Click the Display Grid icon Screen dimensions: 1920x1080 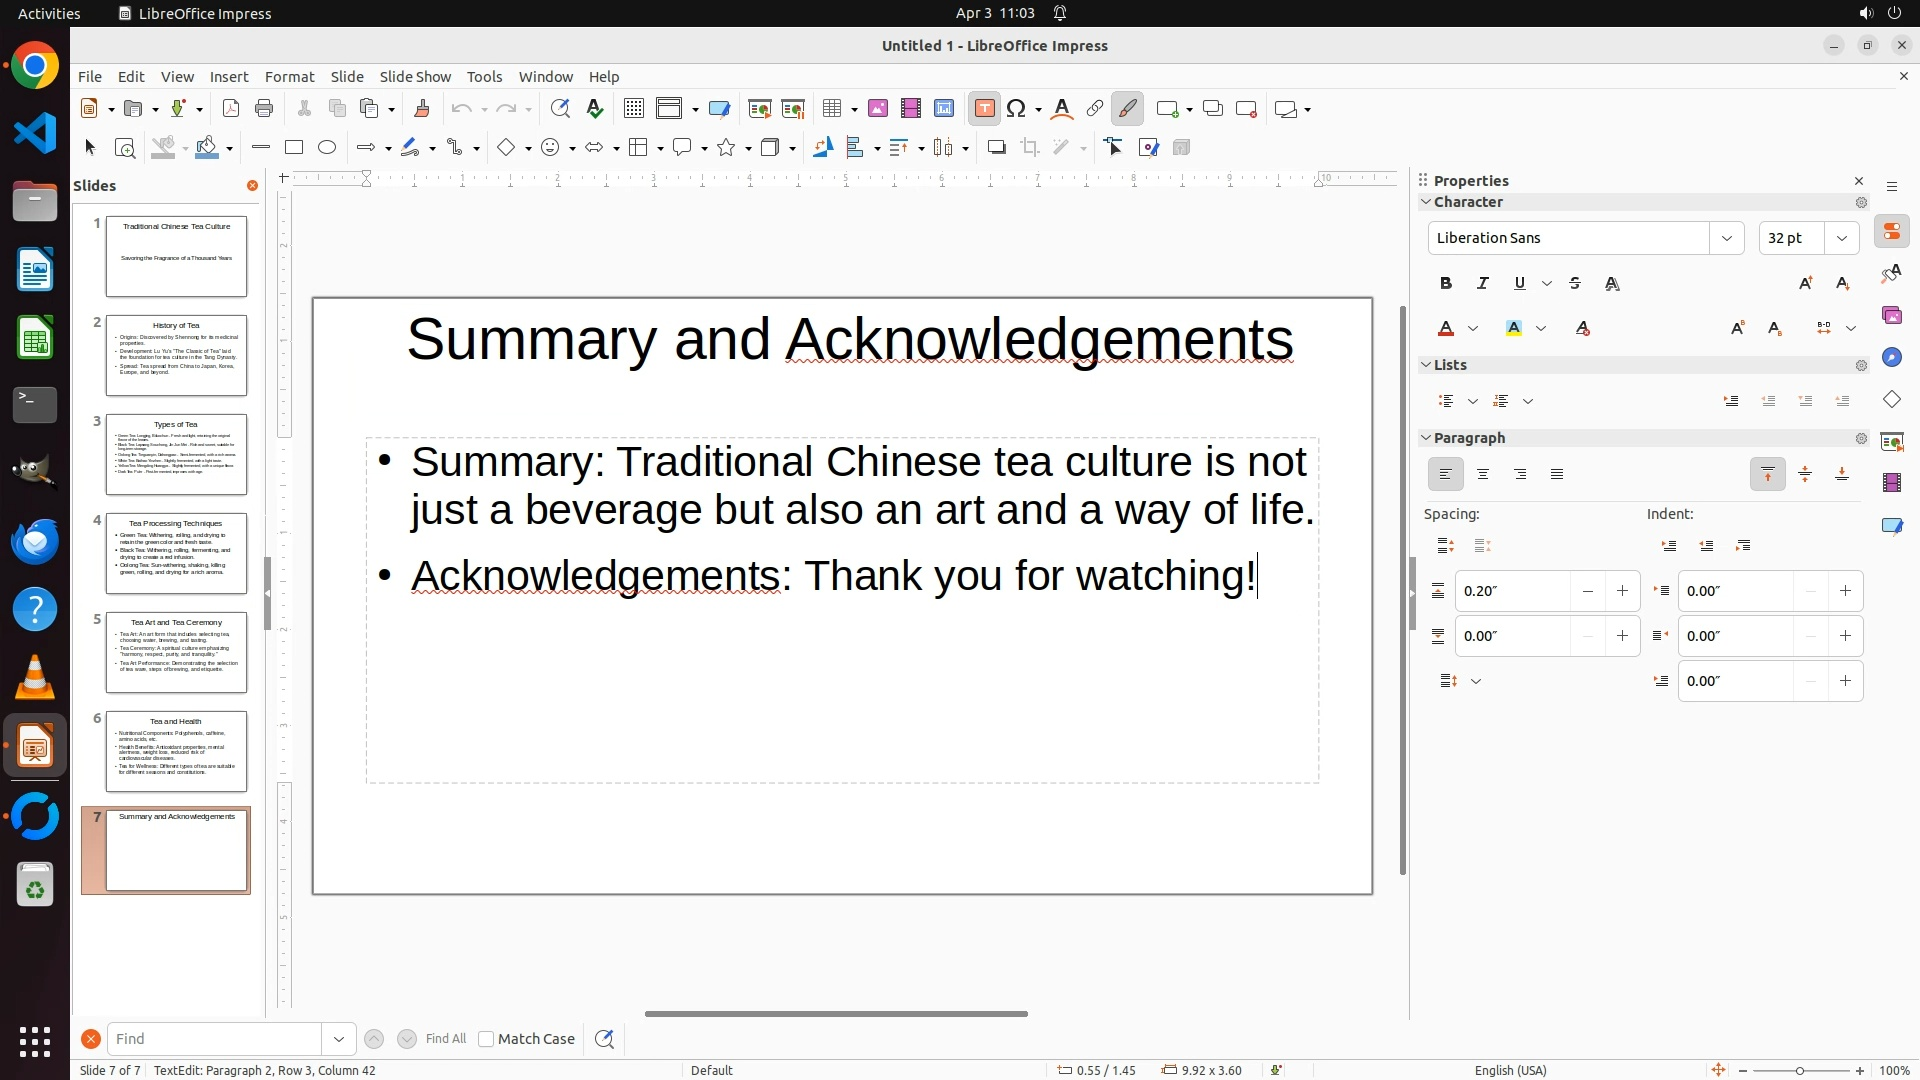point(633,109)
